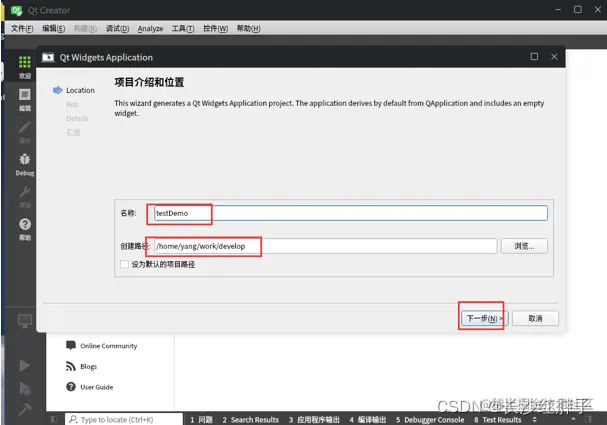Click the wizard dialog title icon
607x425 pixels.
(x=48, y=57)
